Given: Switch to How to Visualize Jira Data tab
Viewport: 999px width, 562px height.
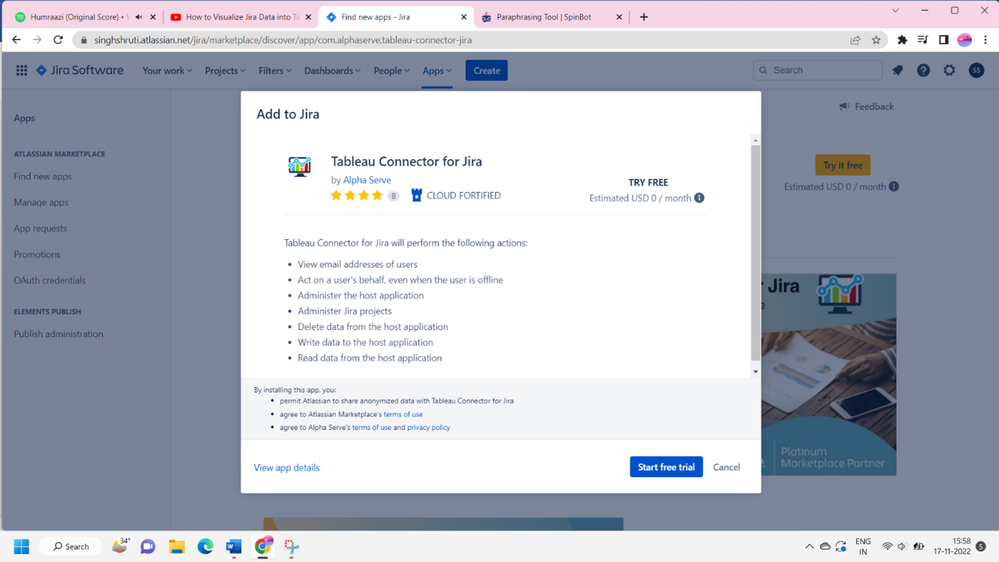Looking at the screenshot, I should coord(242,17).
